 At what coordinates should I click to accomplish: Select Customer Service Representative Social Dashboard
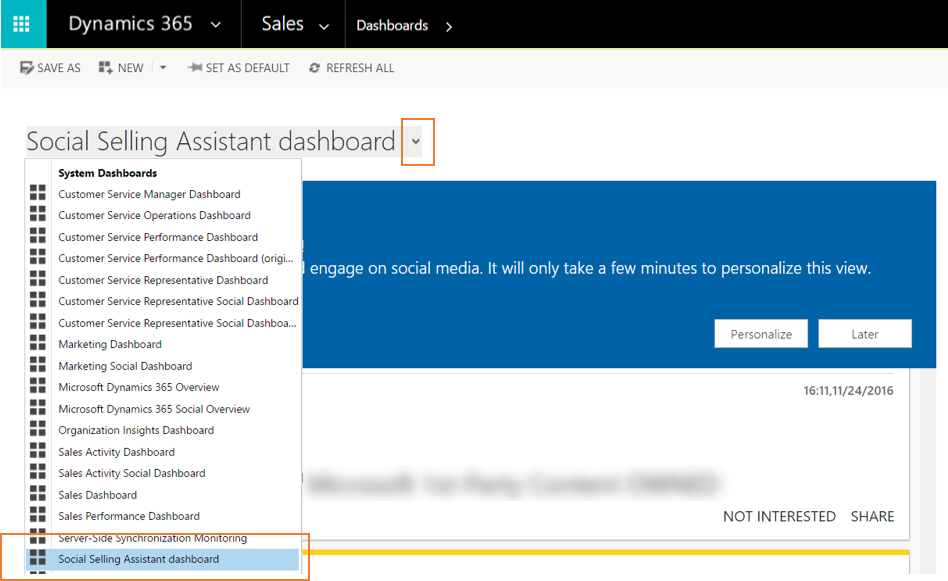178,301
